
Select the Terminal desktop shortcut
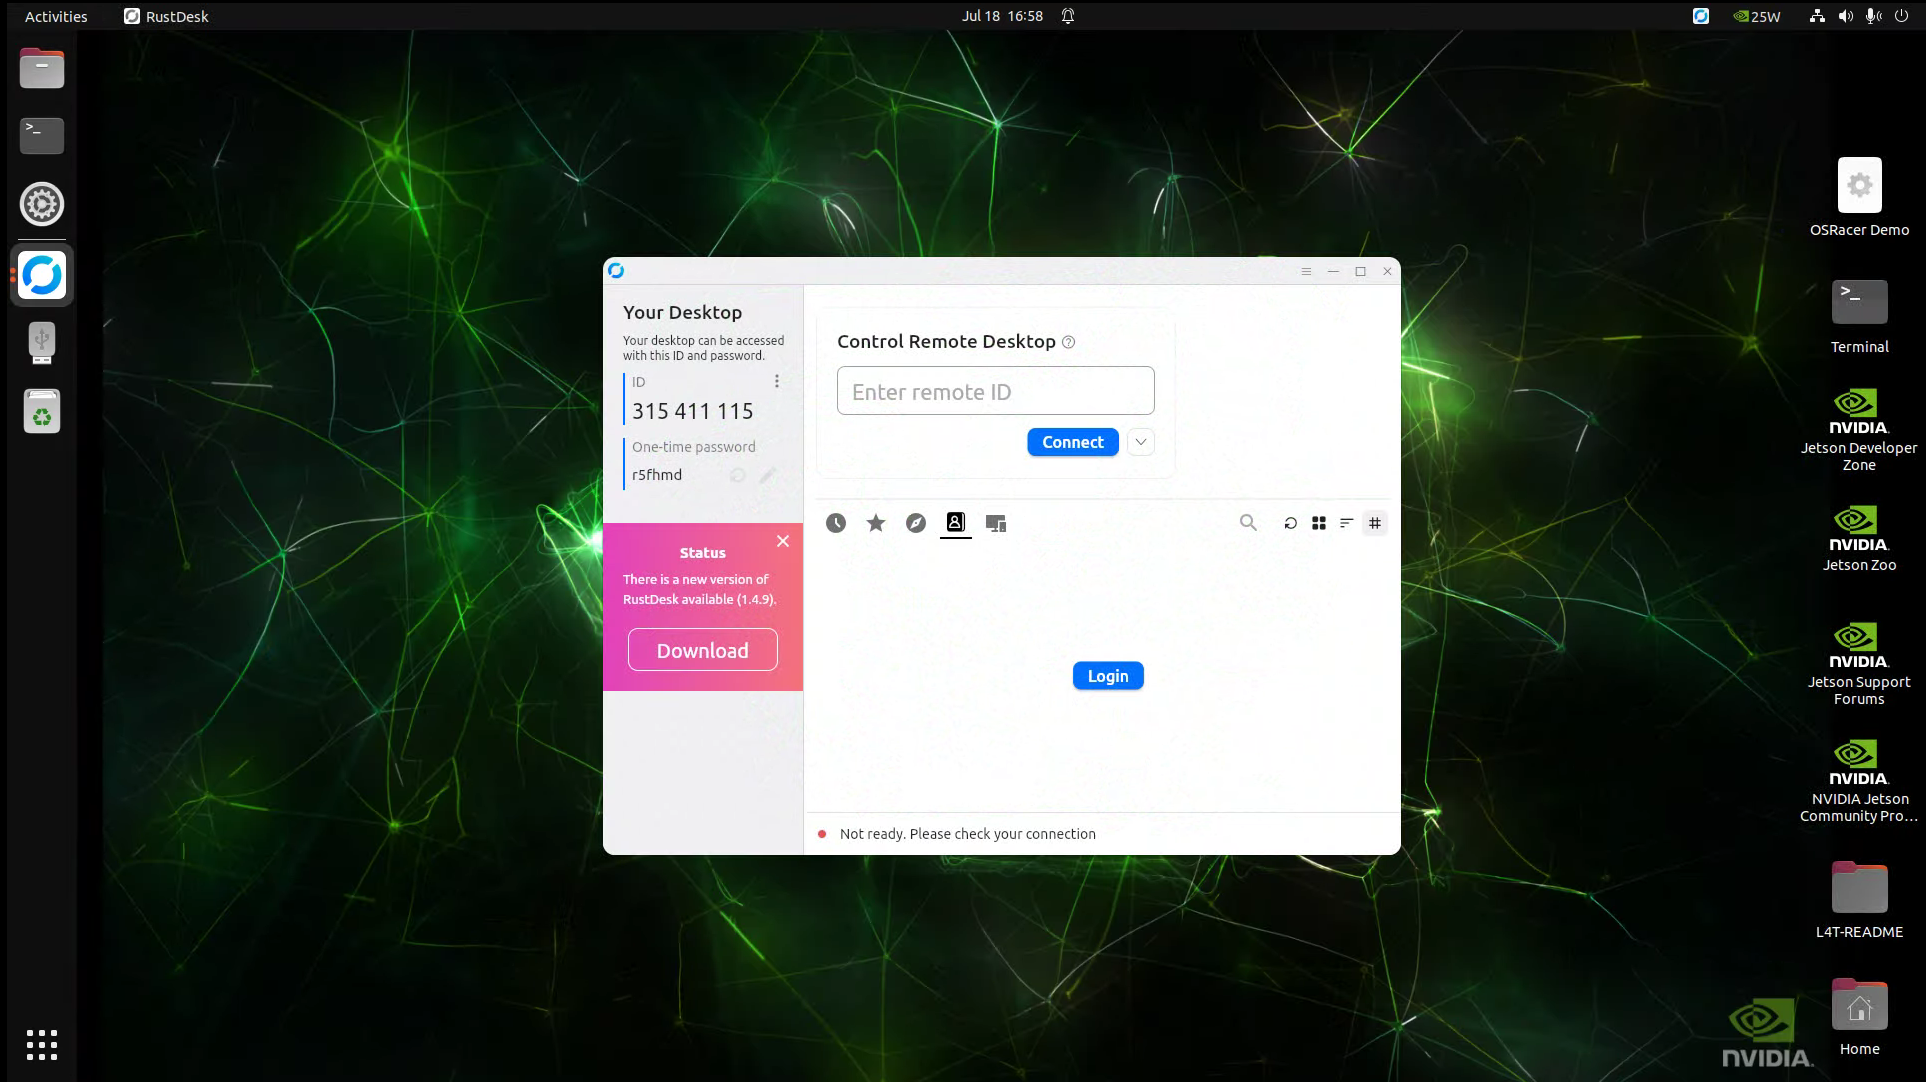pyautogui.click(x=1859, y=317)
